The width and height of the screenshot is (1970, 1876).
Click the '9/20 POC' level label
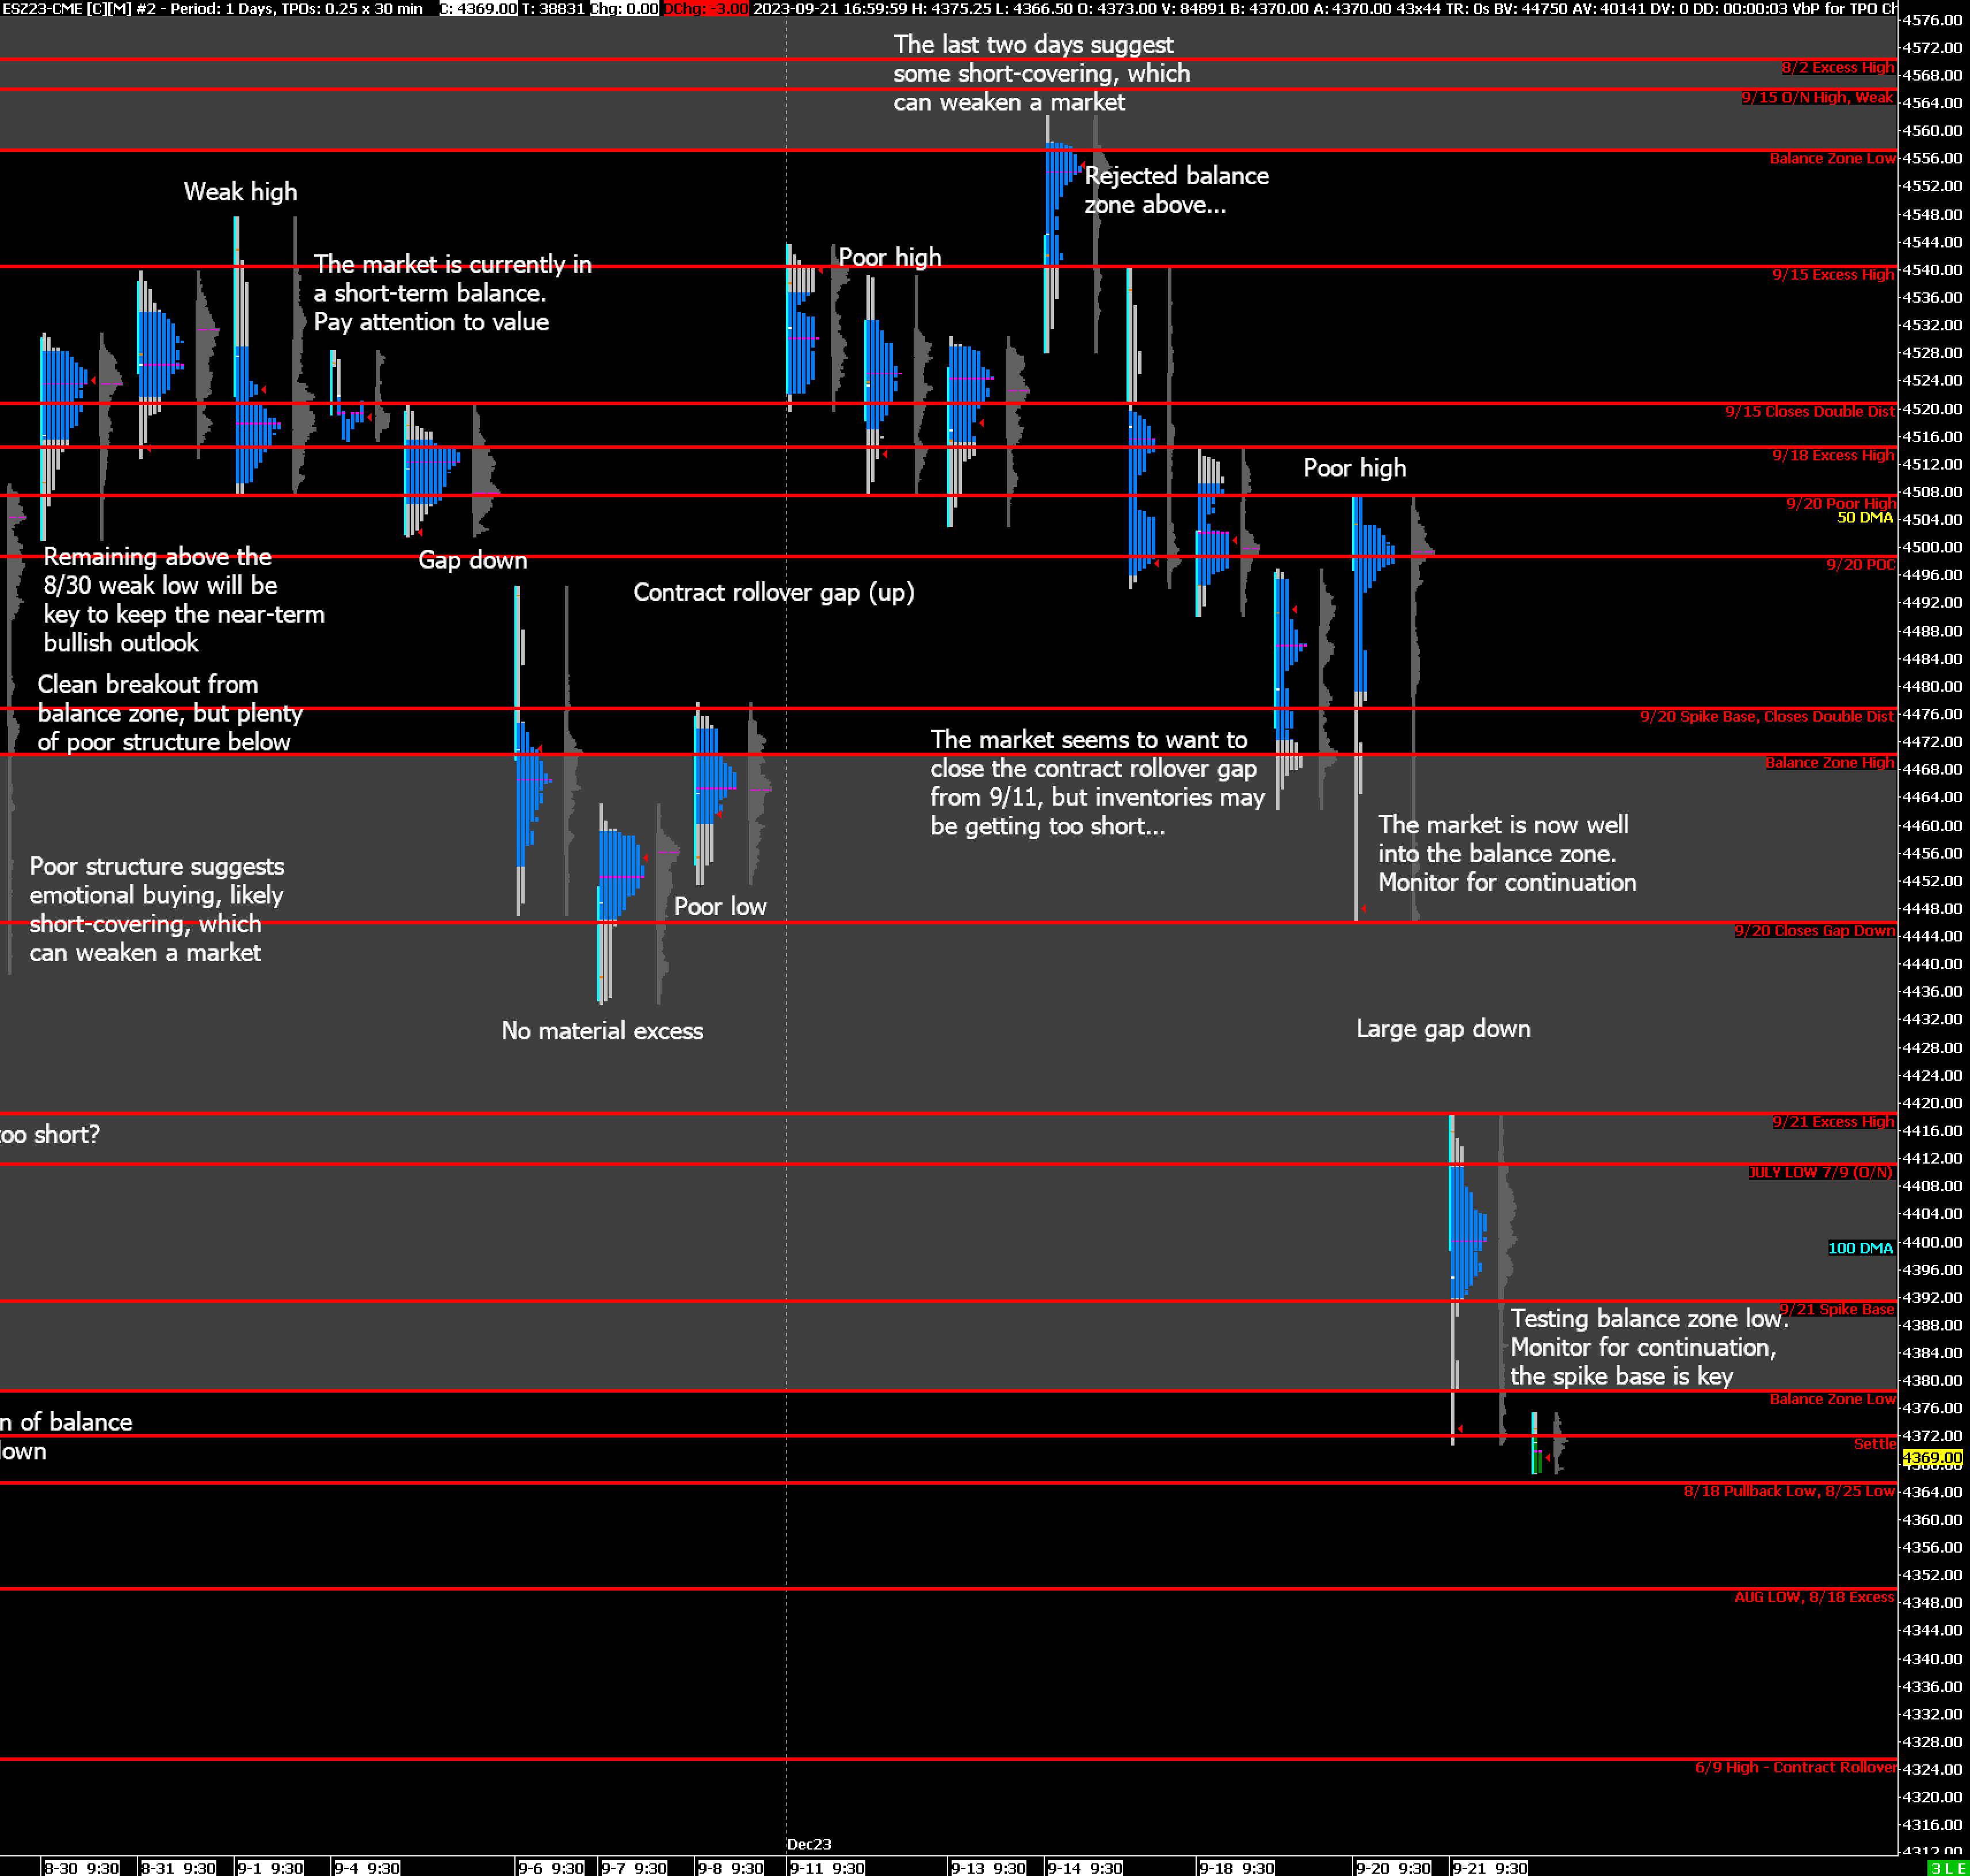pyautogui.click(x=1860, y=564)
